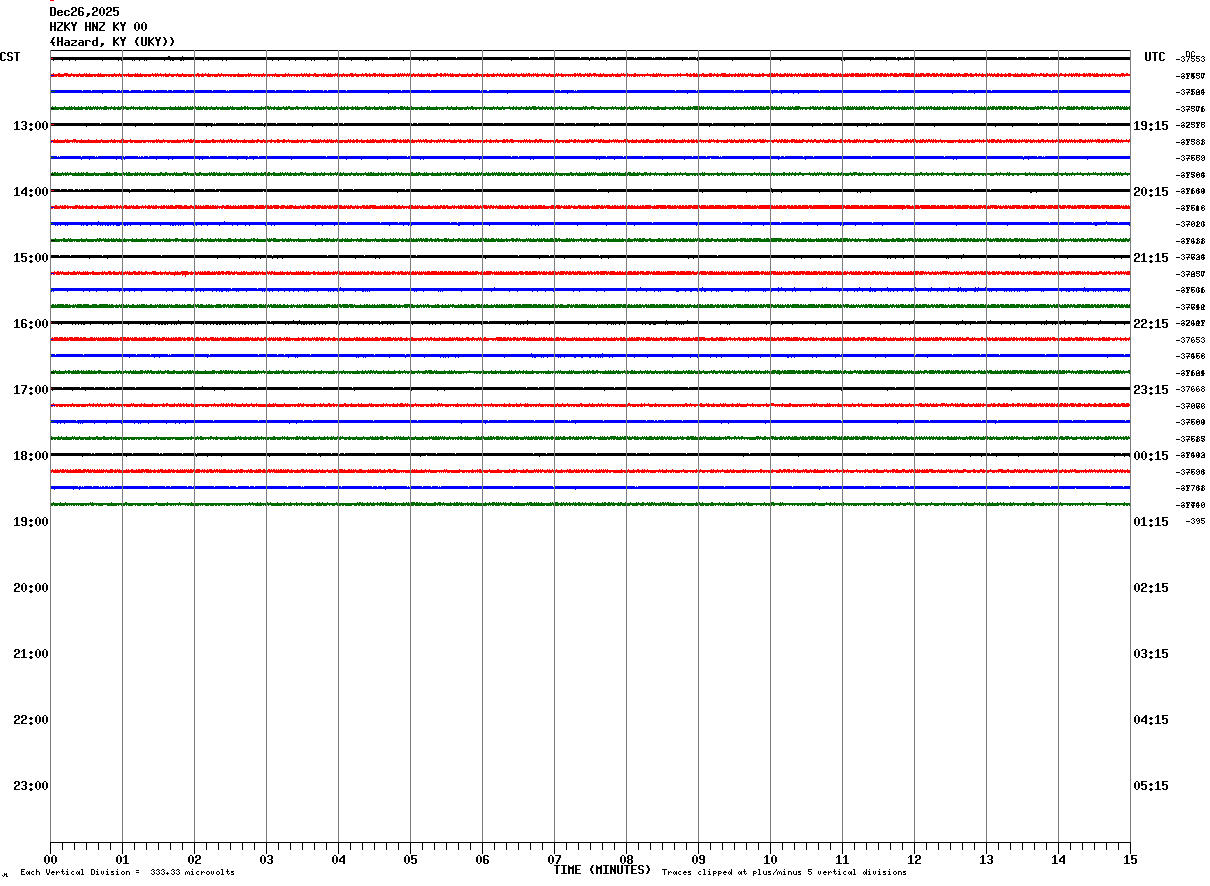Click the TIME (MINUTES) axis title
The height and width of the screenshot is (886, 1210).
602,870
